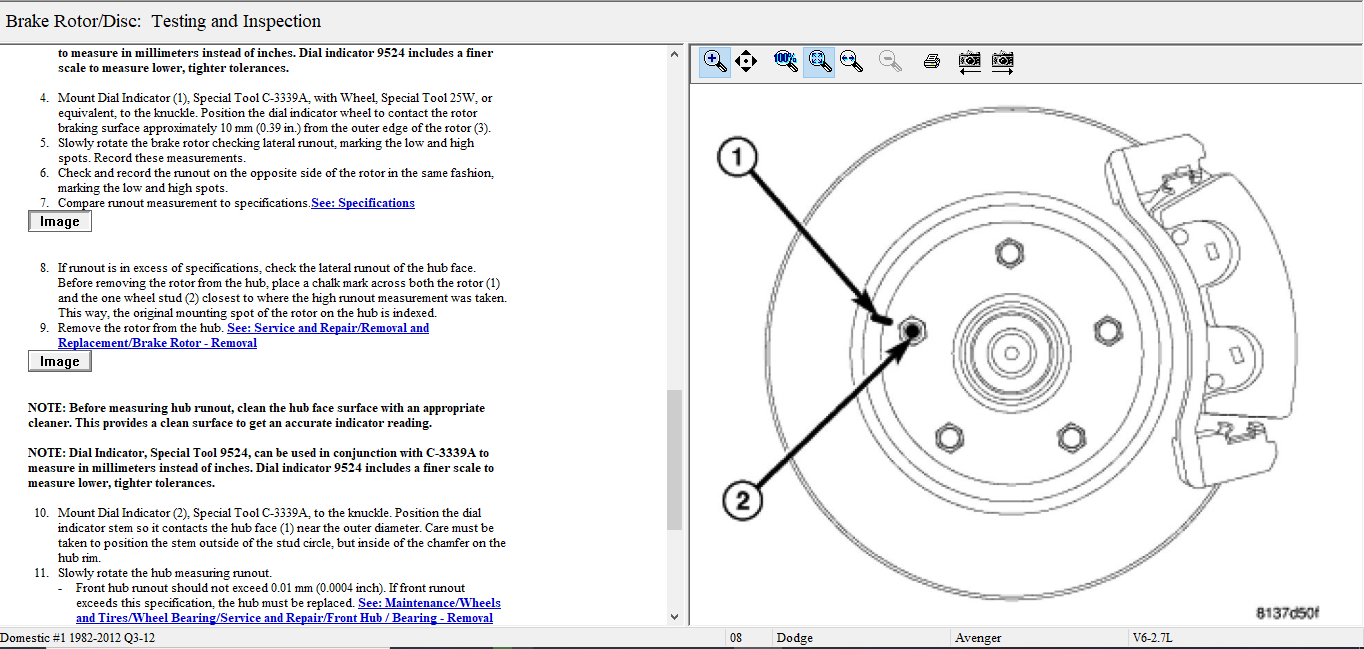Open the 'See: Specifications' link
Viewport: 1364px width, 649px height.
[363, 203]
